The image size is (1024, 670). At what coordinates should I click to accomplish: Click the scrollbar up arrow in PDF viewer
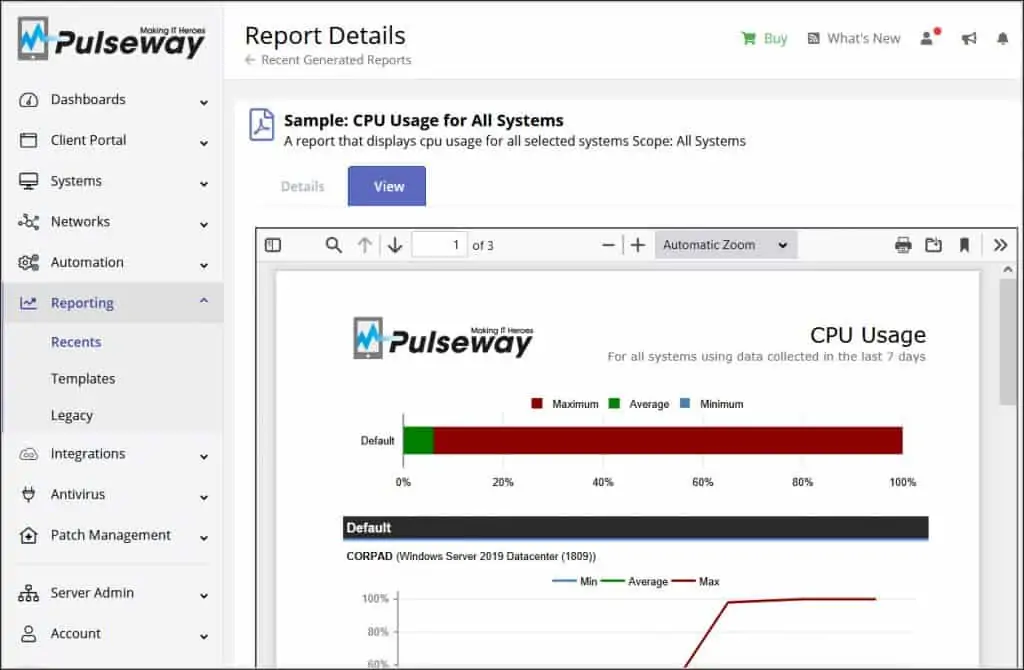point(1008,269)
